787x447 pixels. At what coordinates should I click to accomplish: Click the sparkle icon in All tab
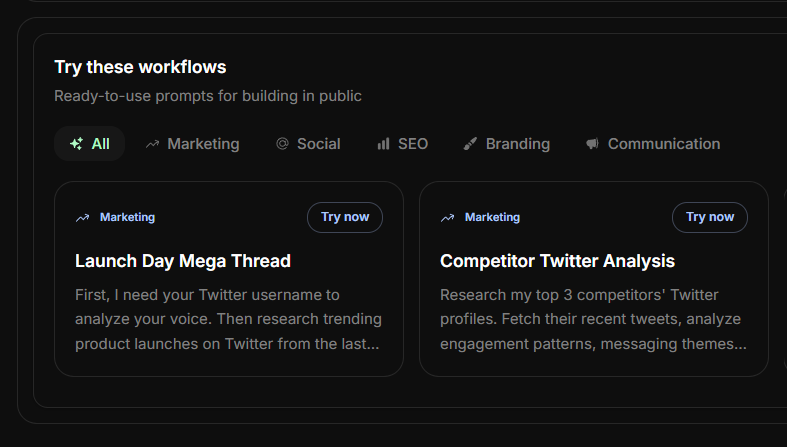point(76,144)
